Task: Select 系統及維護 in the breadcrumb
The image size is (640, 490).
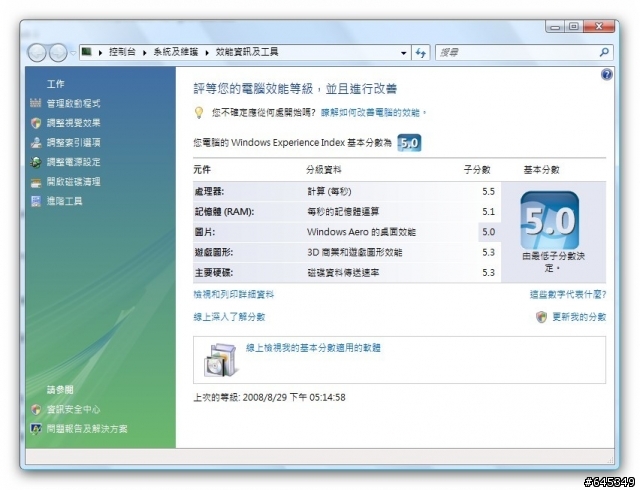Action: (176, 52)
